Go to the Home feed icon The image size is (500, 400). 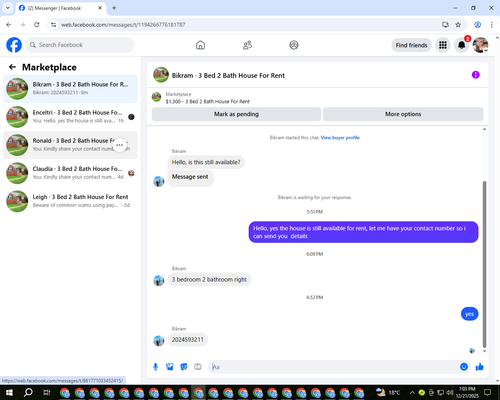tap(200, 45)
